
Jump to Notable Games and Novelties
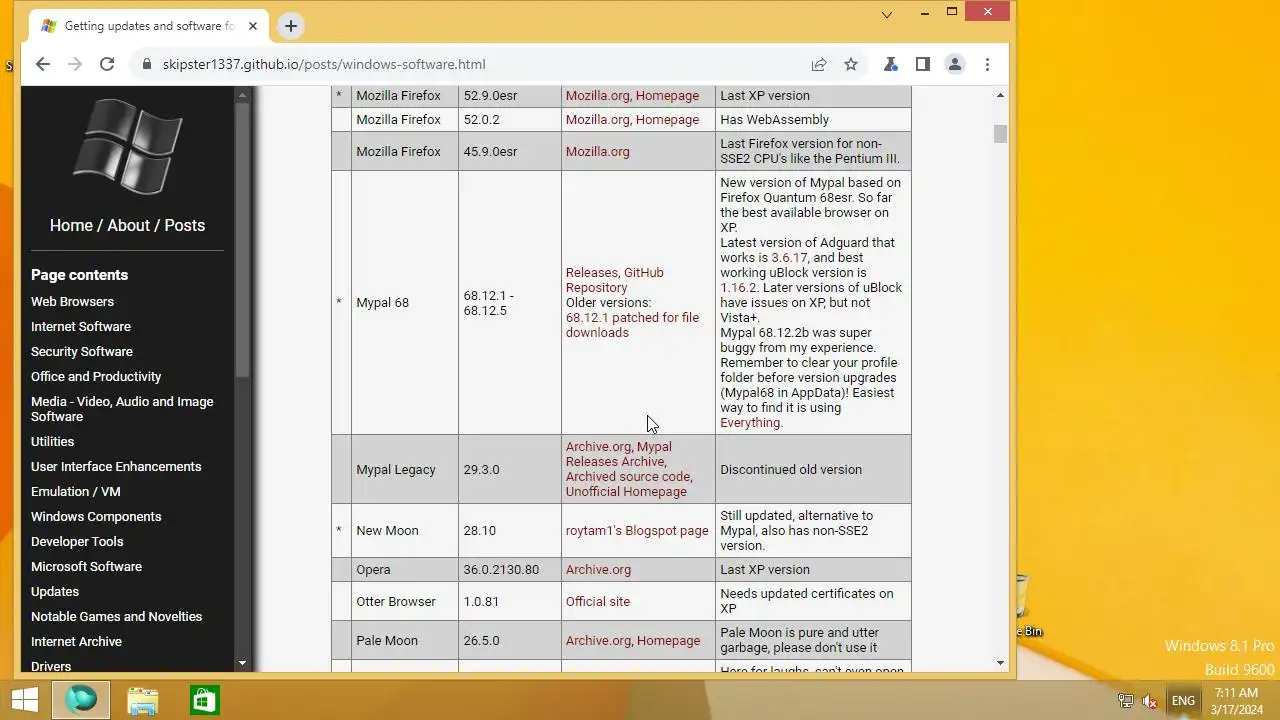coord(116,616)
